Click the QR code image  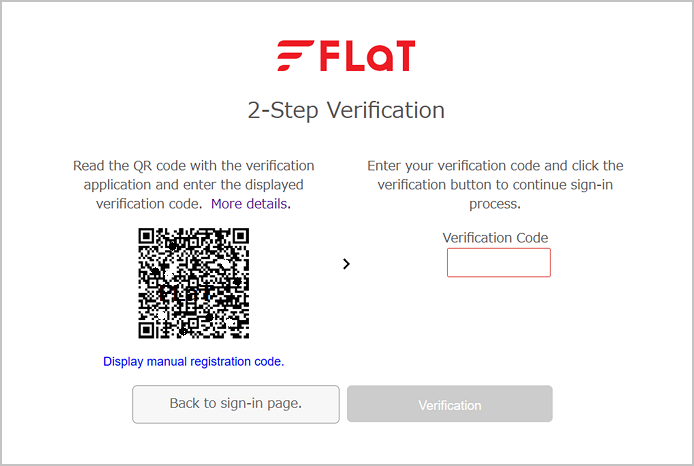[x=193, y=283]
